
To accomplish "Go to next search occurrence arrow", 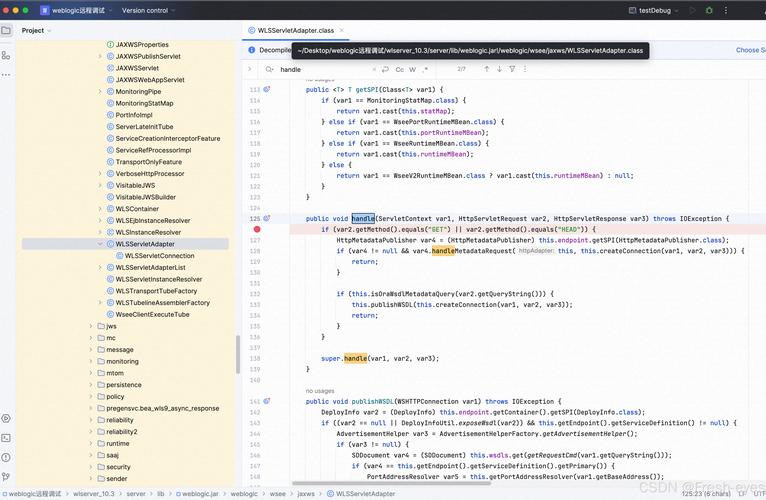I will 499,69.
